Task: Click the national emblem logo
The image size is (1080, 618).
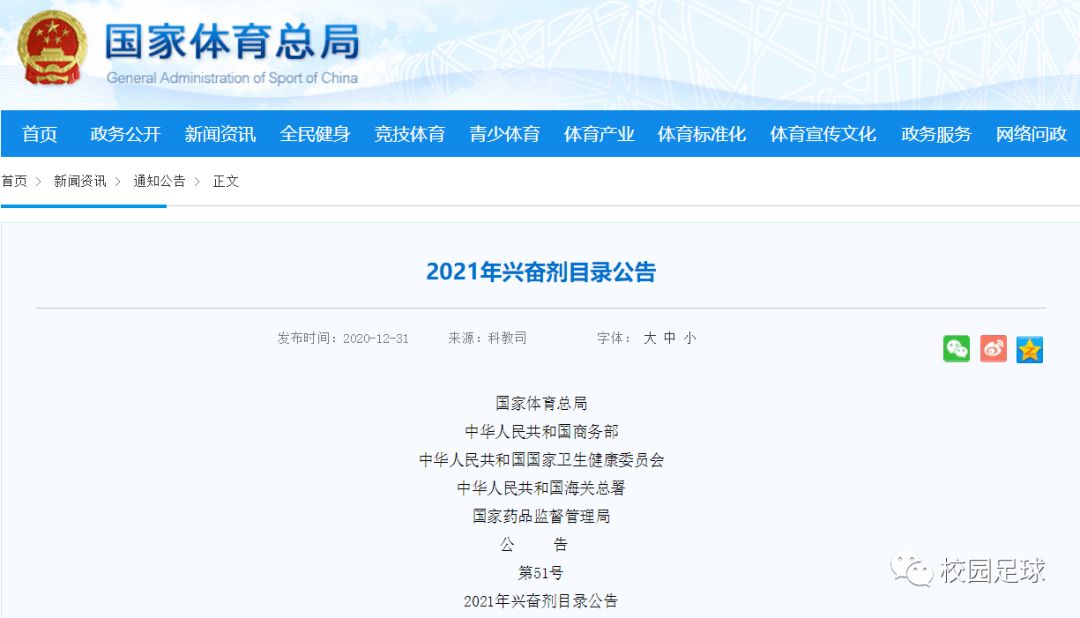Action: [x=54, y=48]
